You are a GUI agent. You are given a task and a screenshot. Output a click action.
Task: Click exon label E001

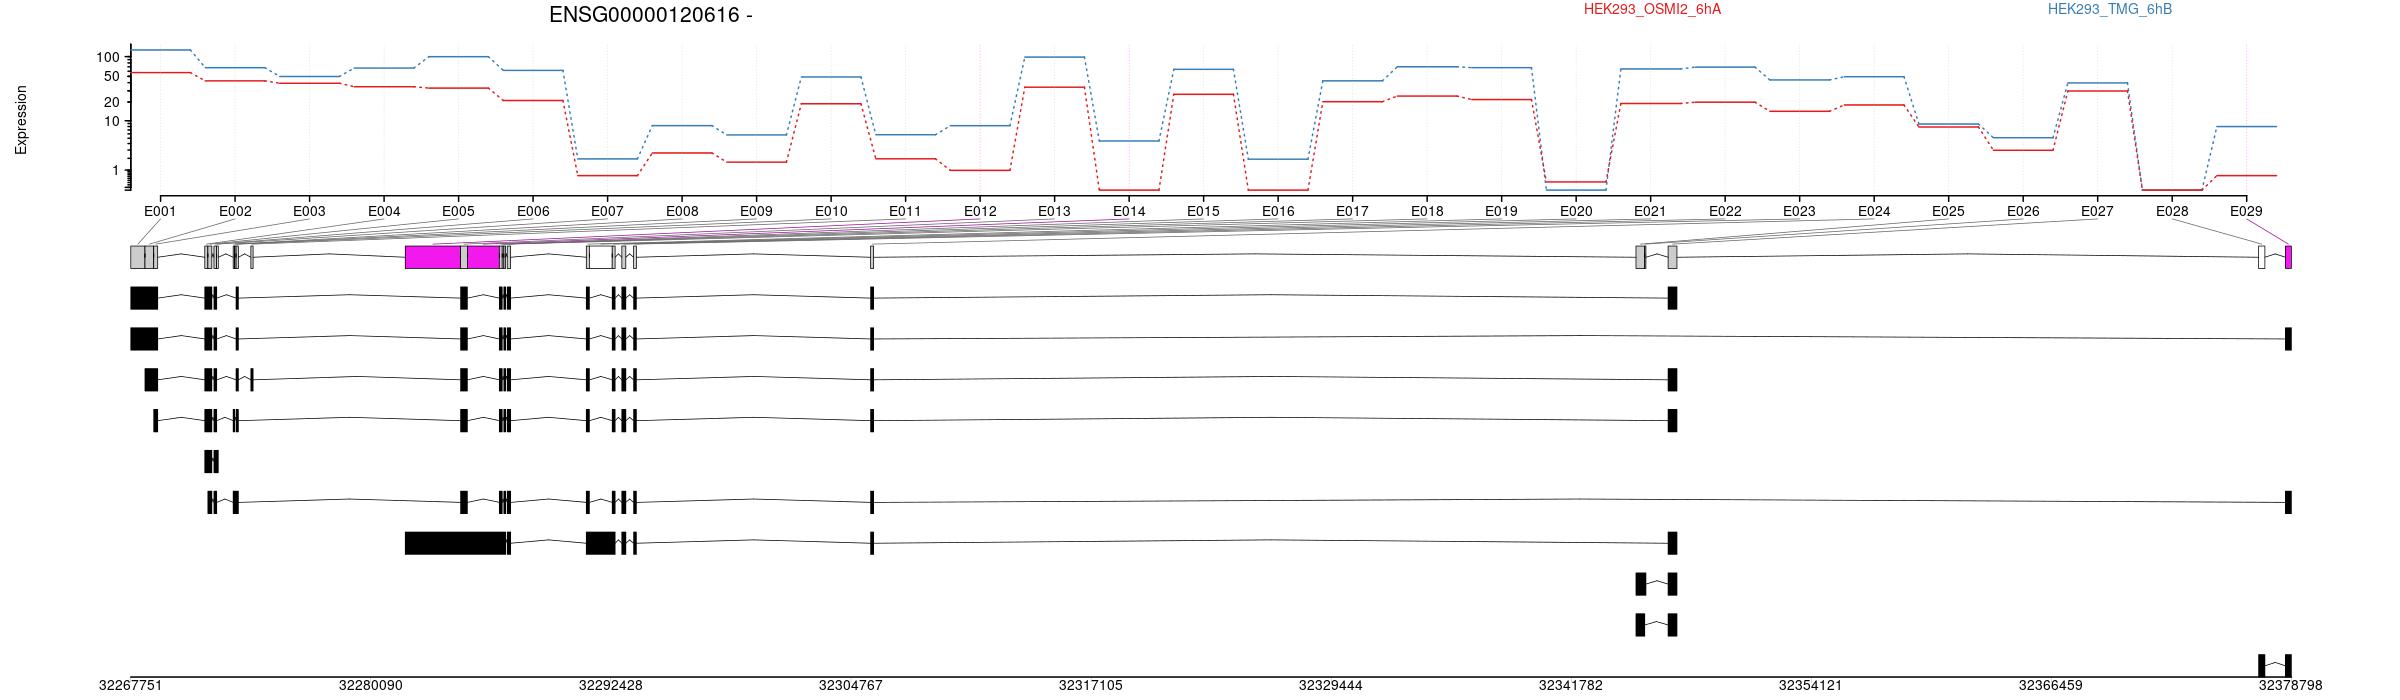coord(160,211)
